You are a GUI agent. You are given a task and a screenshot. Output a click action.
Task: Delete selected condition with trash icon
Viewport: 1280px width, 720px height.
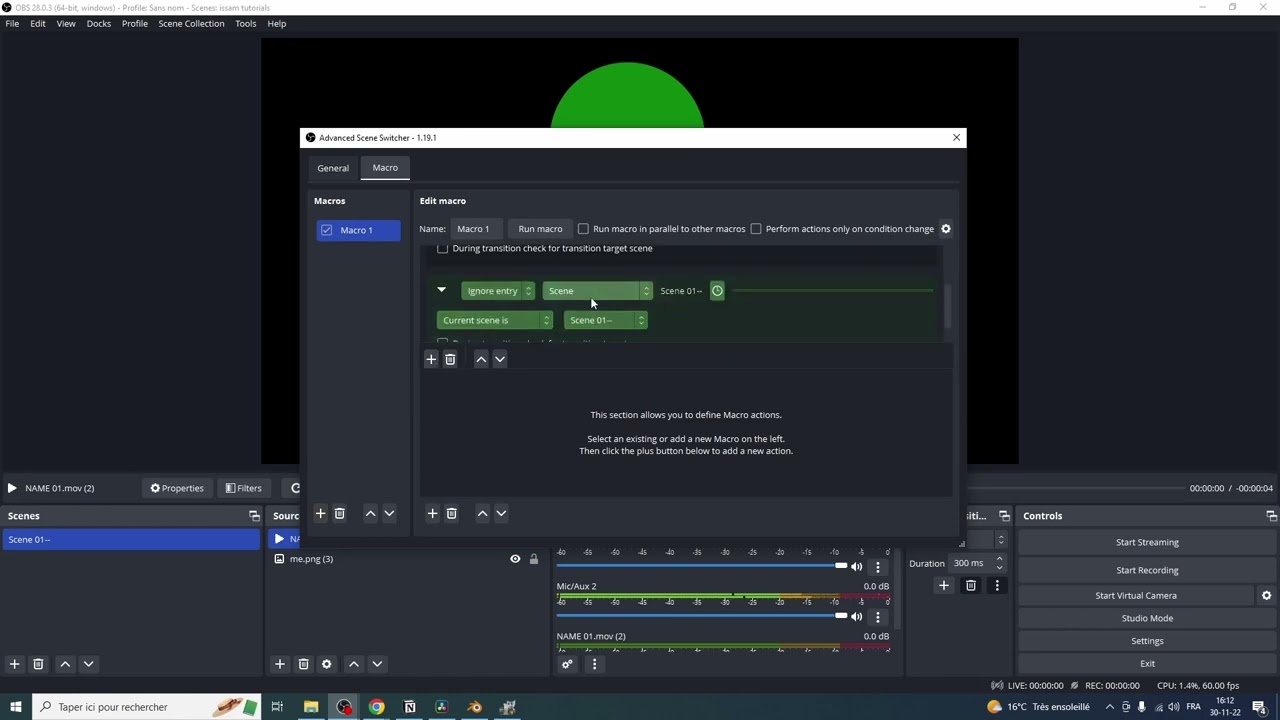click(450, 359)
